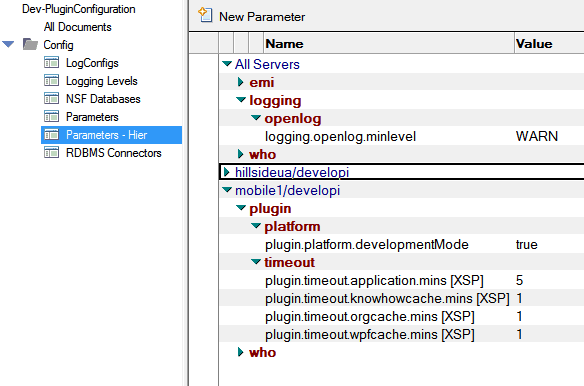Select the hillsideua/developi server label
Viewport: 584px width, 386px height.
point(292,172)
